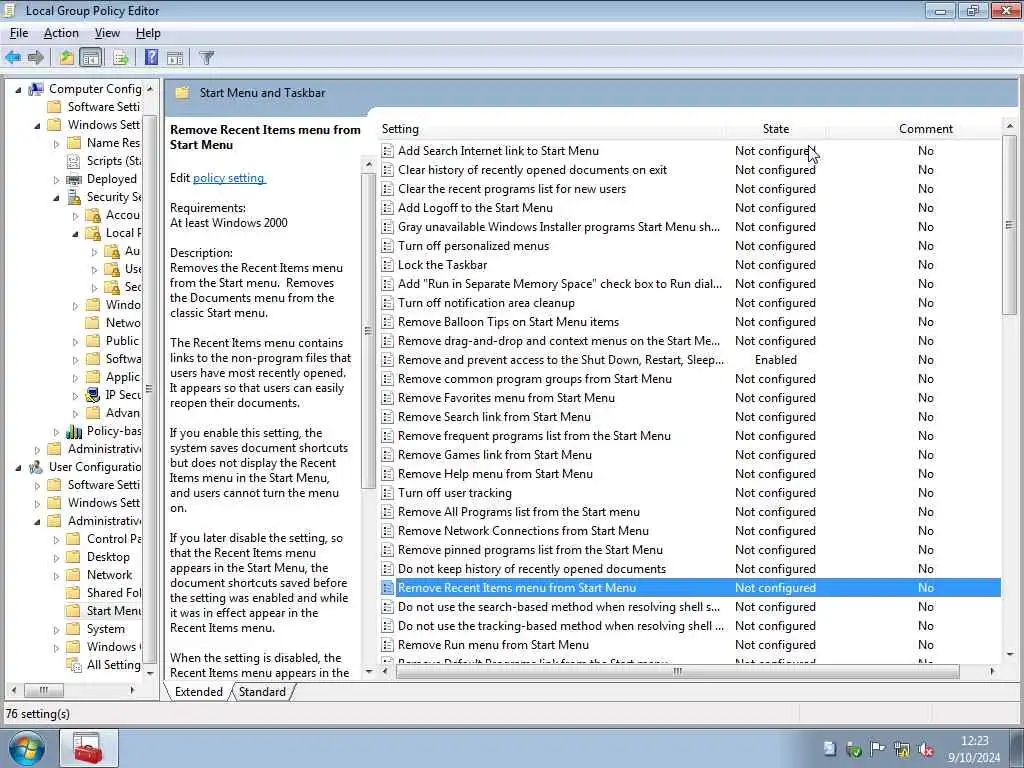Select the Shared Folders tree item
The height and width of the screenshot is (768, 1024).
pyautogui.click(x=114, y=592)
